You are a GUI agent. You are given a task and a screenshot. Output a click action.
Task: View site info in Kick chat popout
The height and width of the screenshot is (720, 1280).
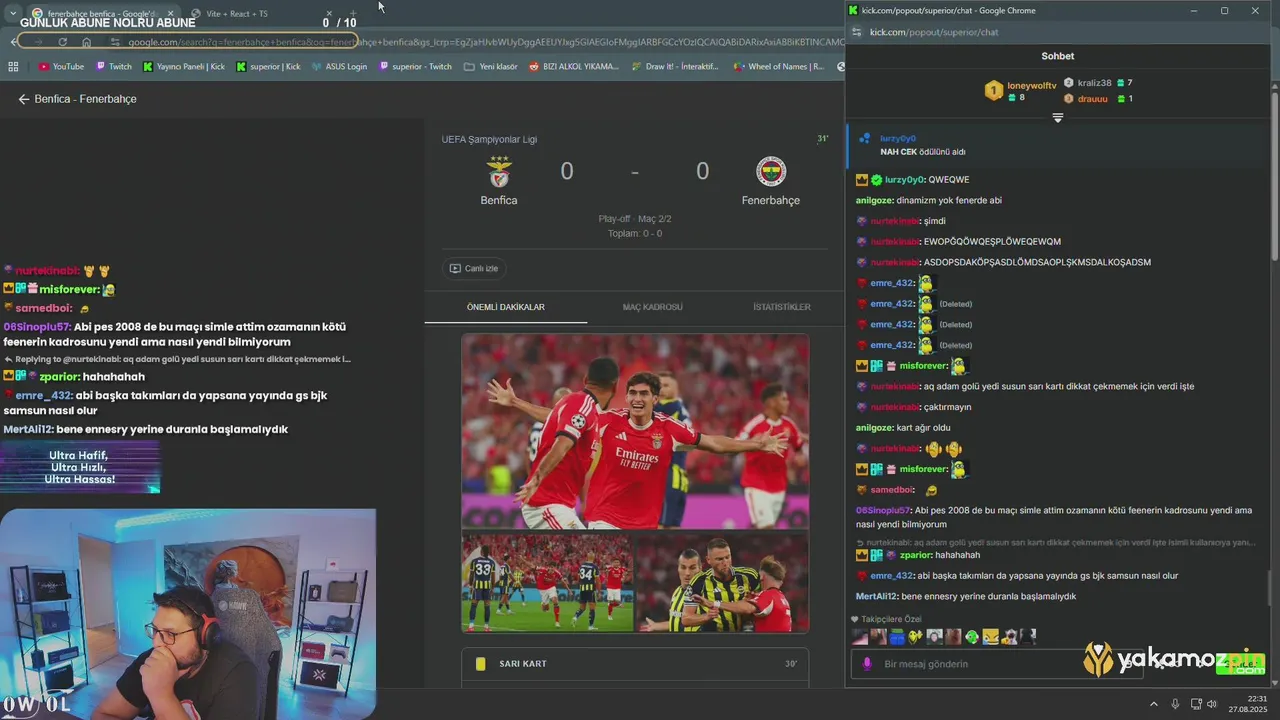tap(858, 32)
